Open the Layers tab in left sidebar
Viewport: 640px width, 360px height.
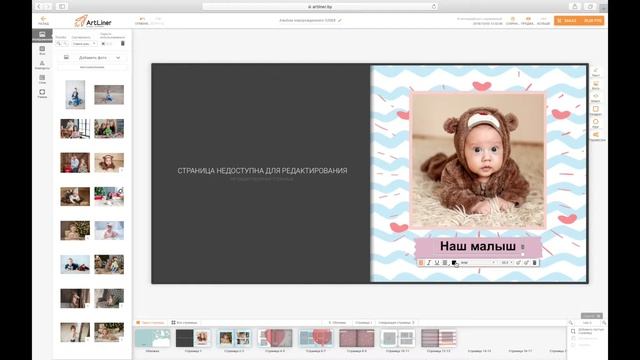pos(42,79)
